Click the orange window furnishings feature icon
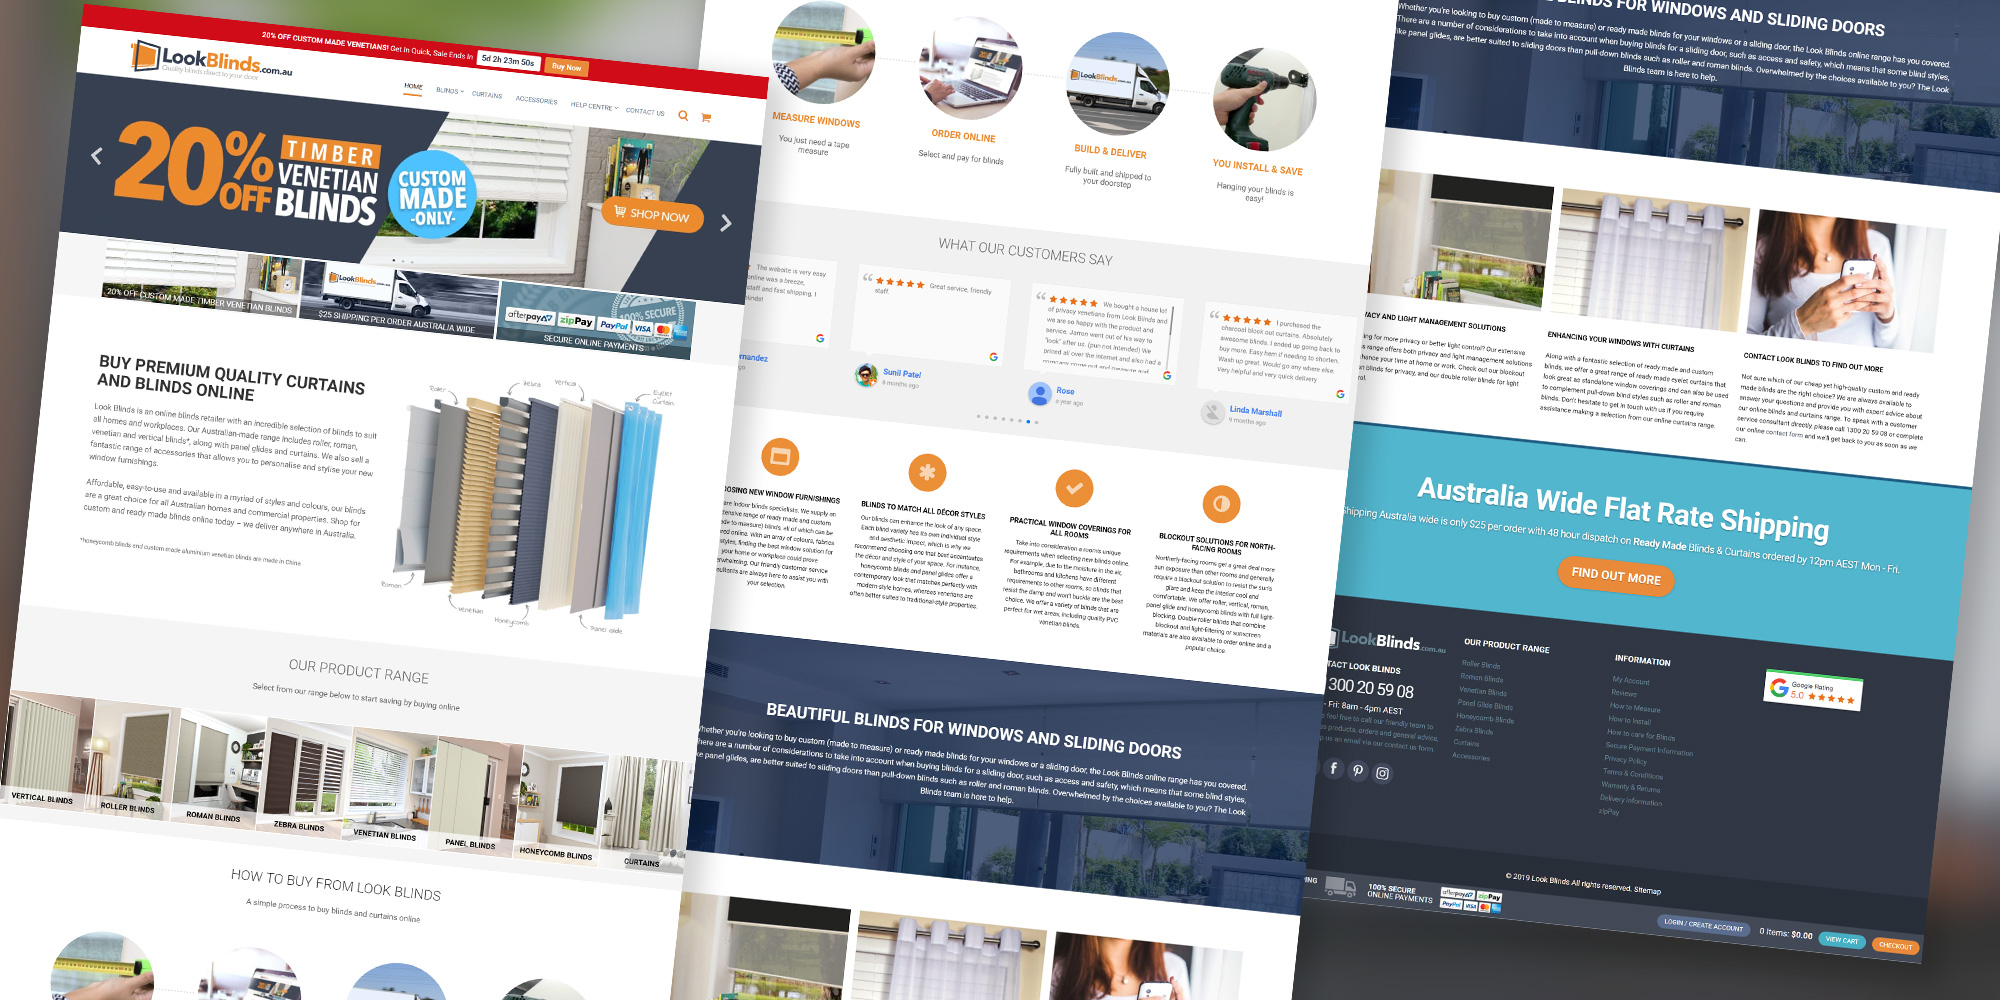 (780, 457)
